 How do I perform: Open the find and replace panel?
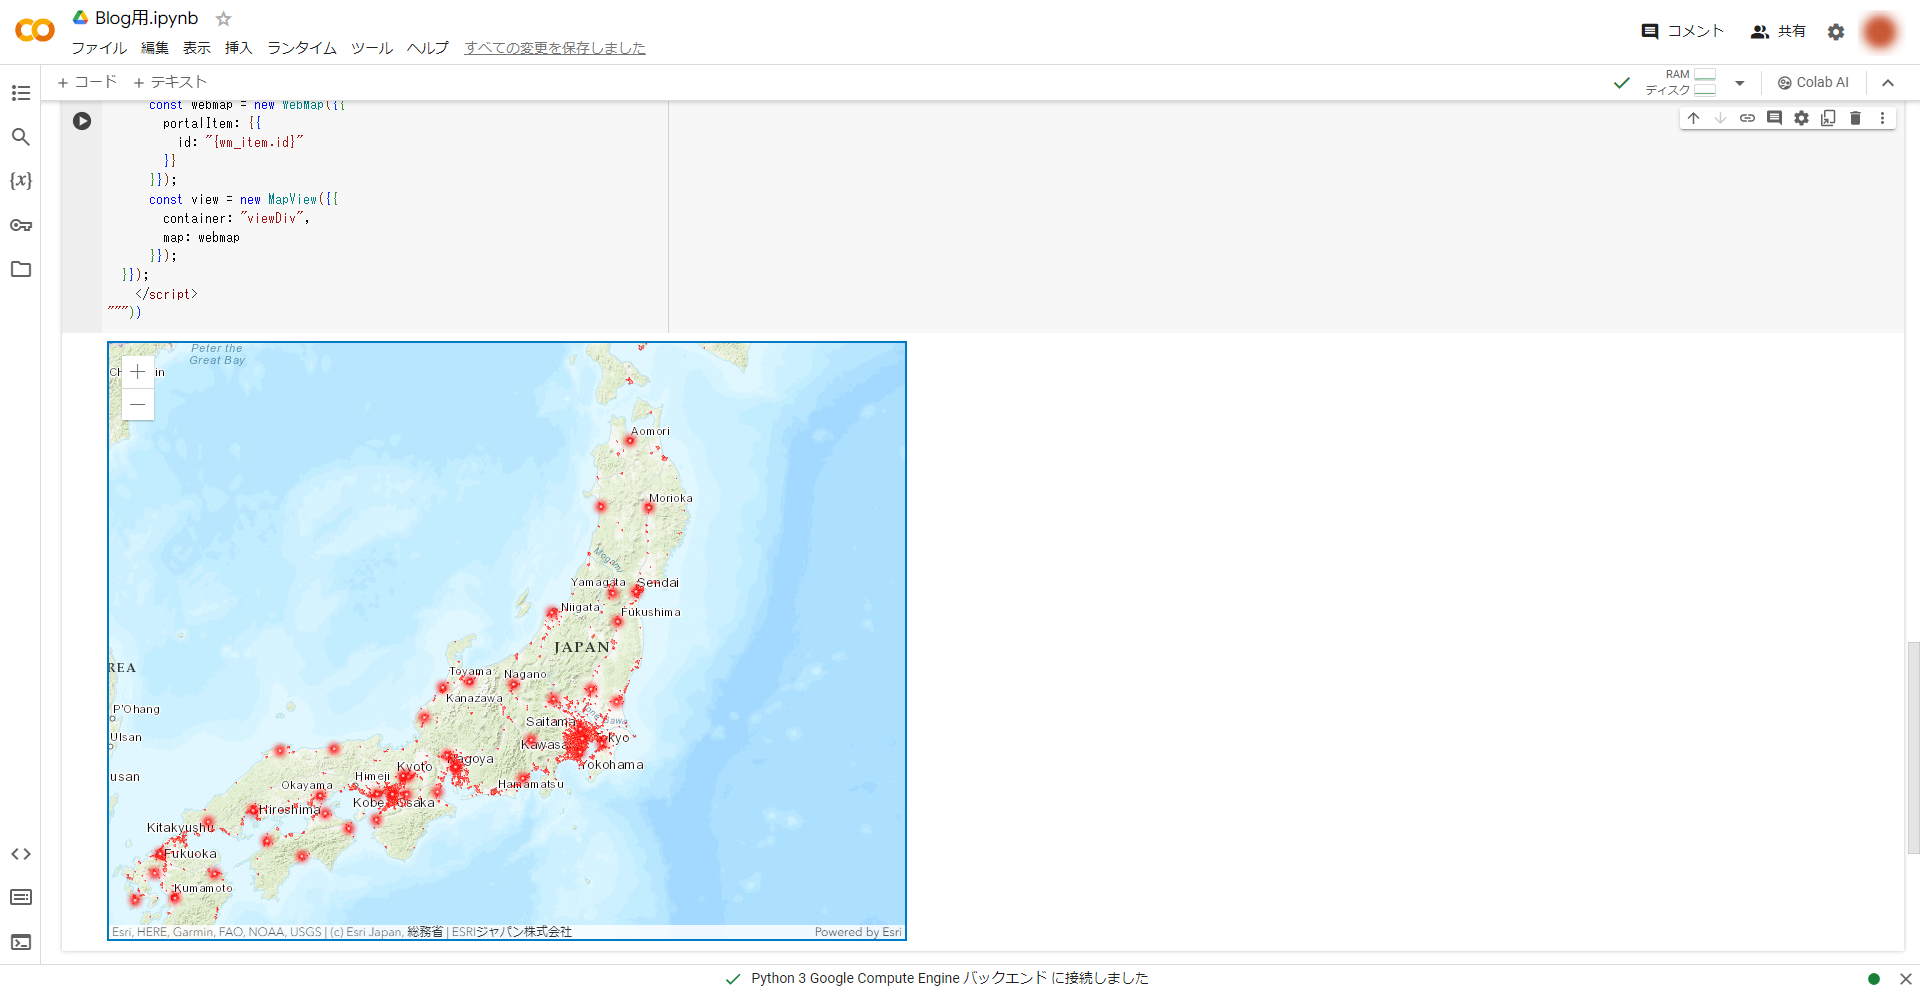coord(21,137)
